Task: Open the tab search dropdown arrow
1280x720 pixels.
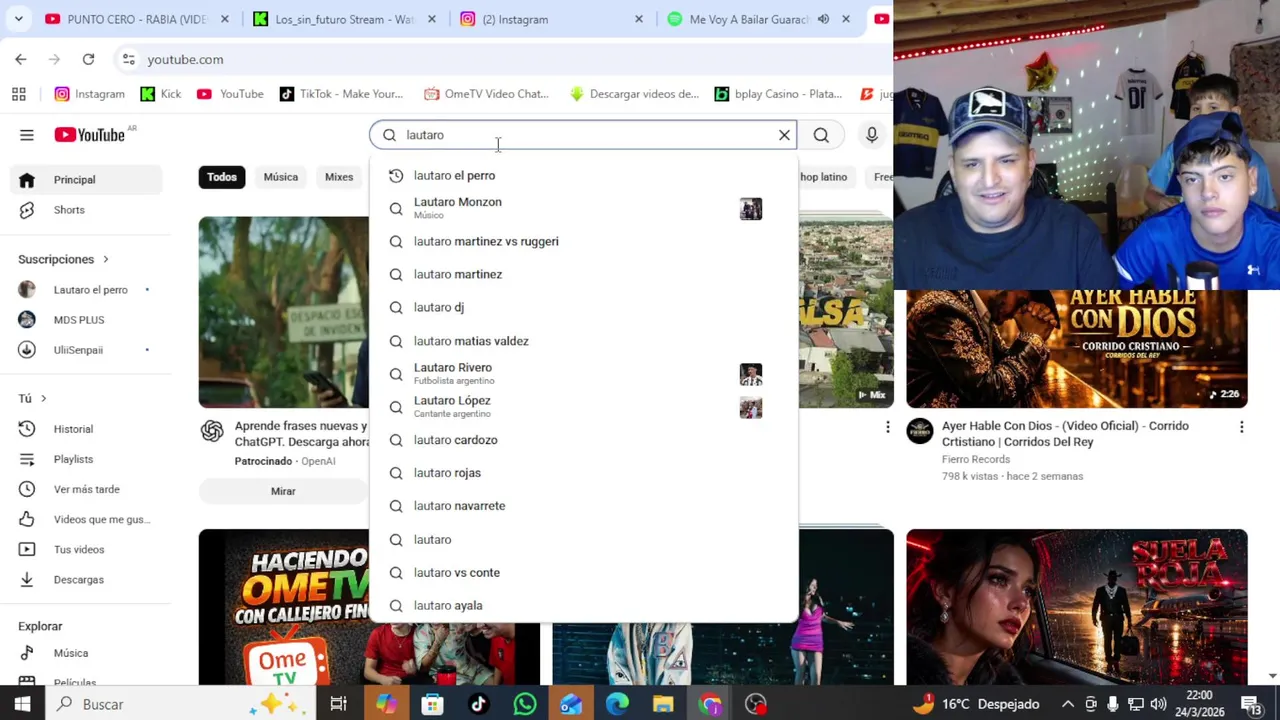Action: coord(18,19)
